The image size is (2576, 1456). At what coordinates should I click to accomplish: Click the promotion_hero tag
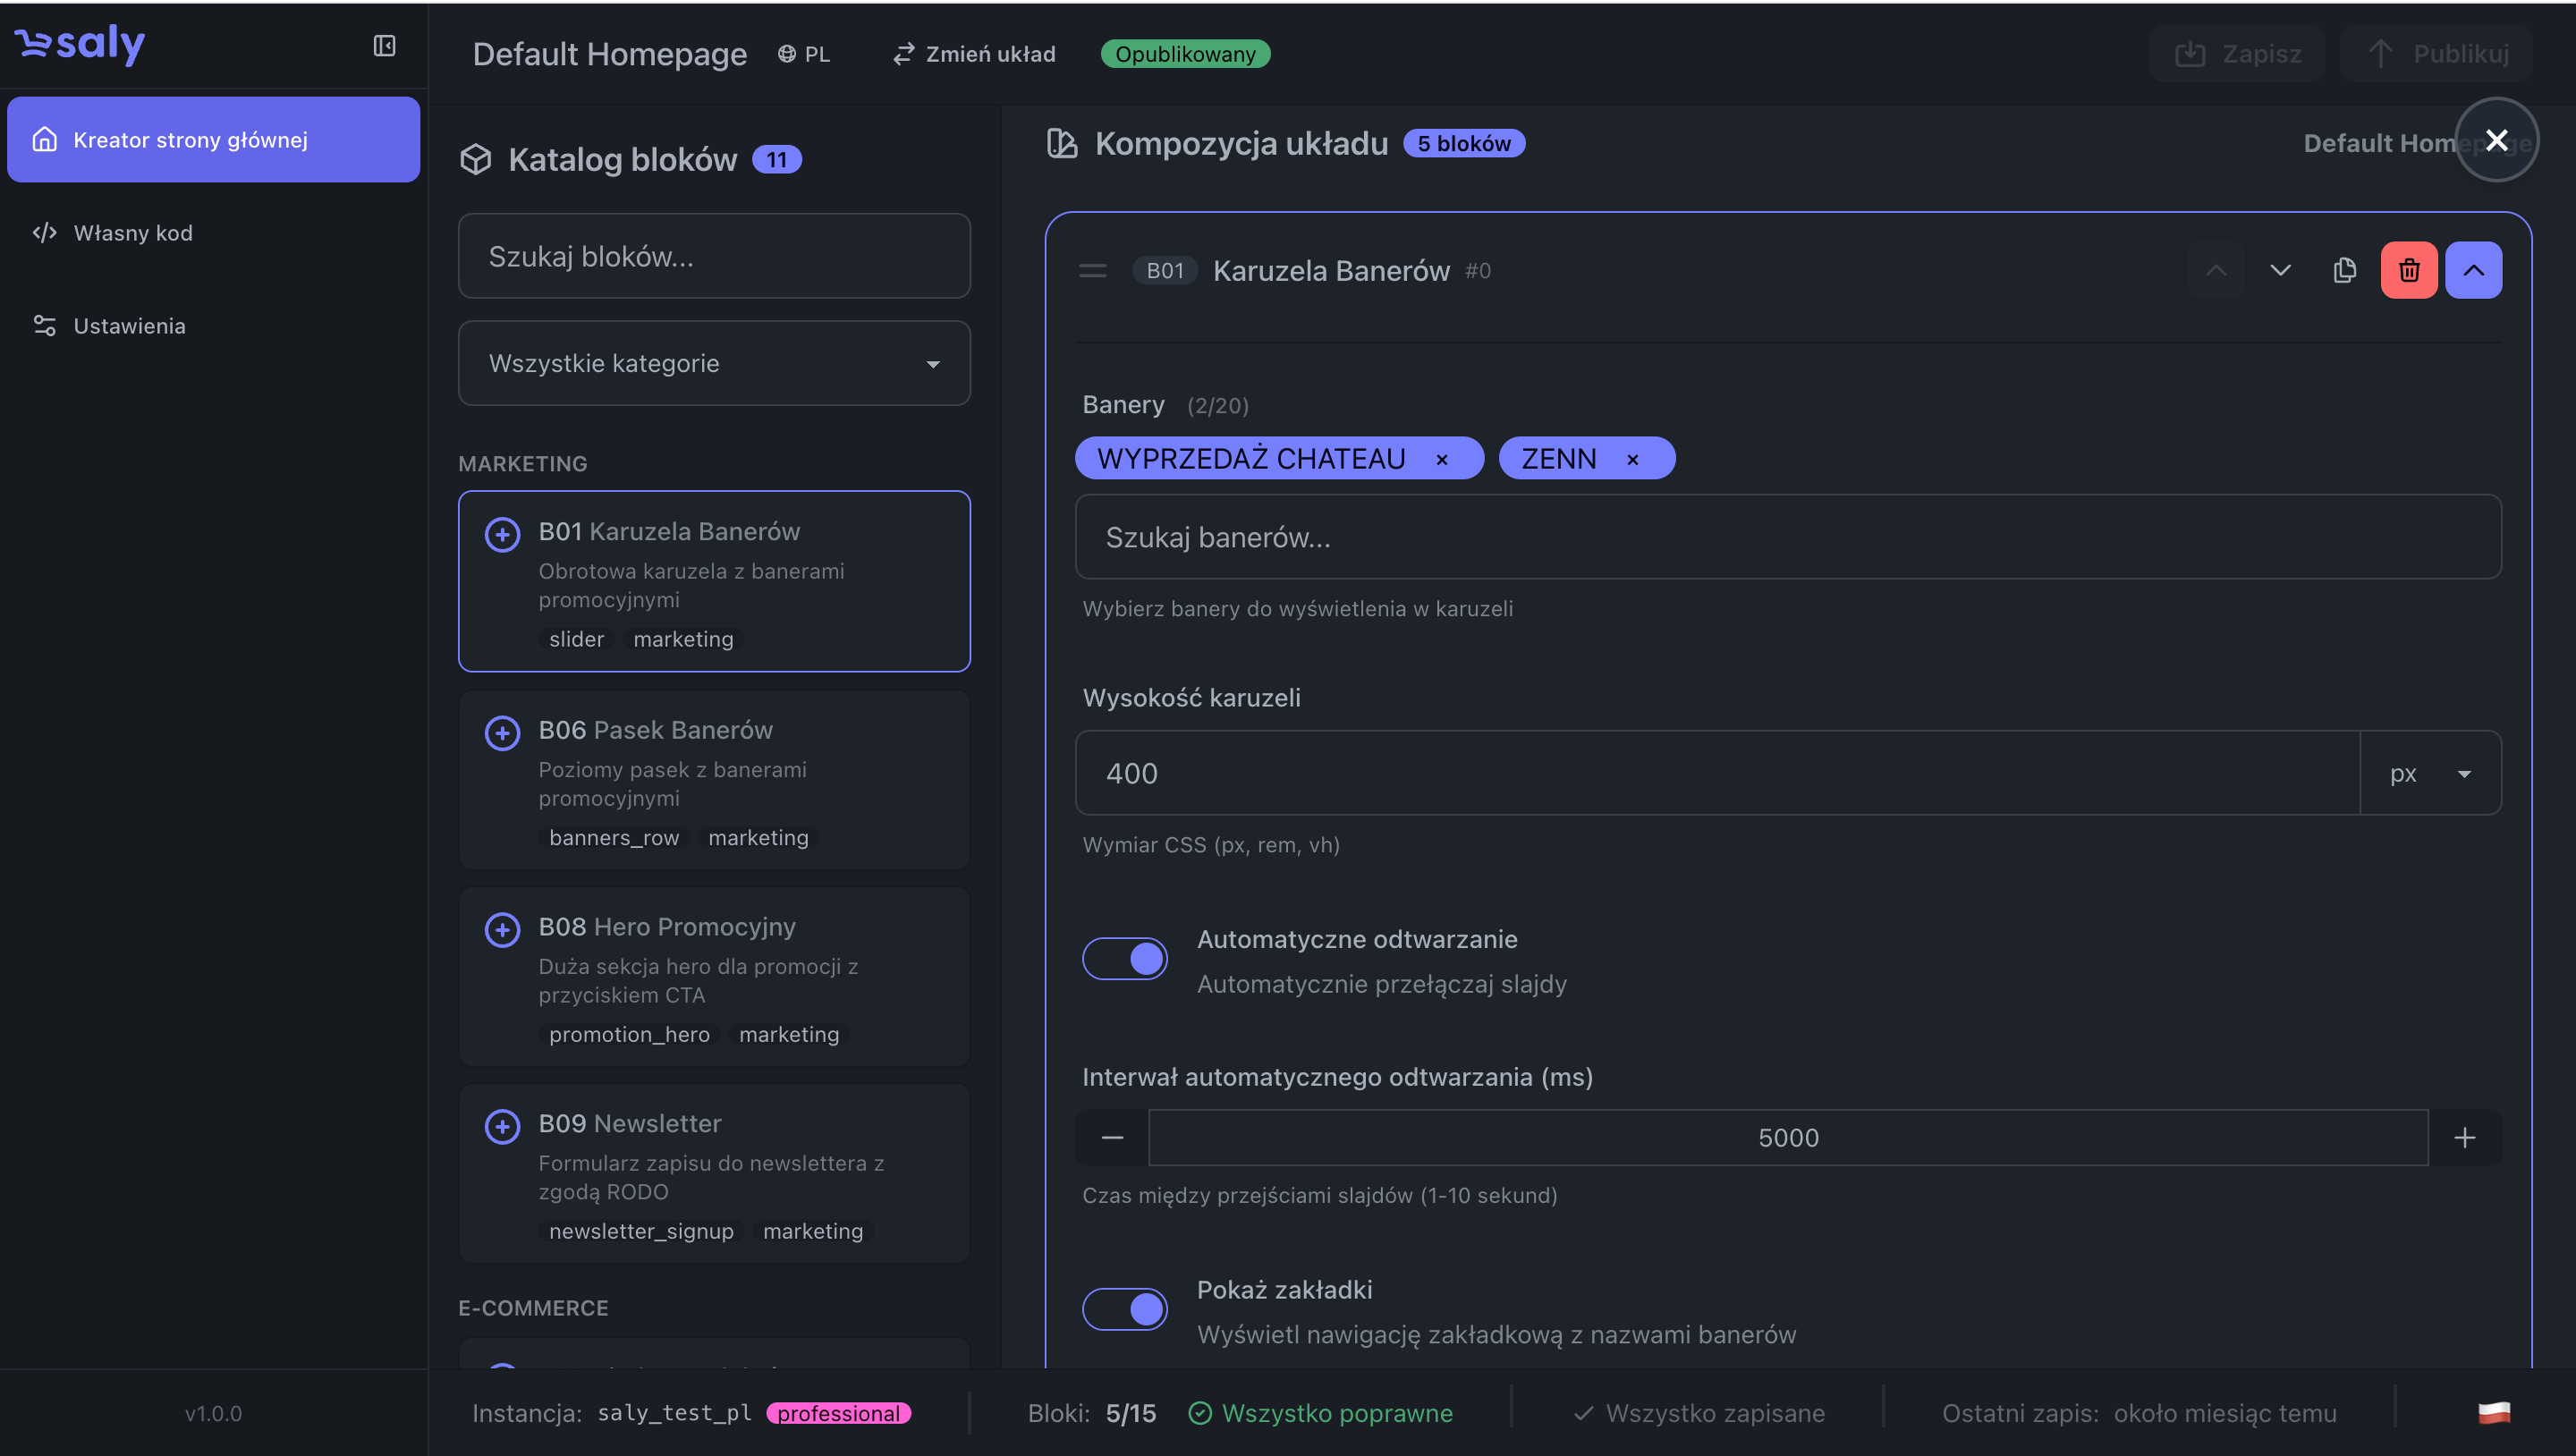(x=629, y=1035)
